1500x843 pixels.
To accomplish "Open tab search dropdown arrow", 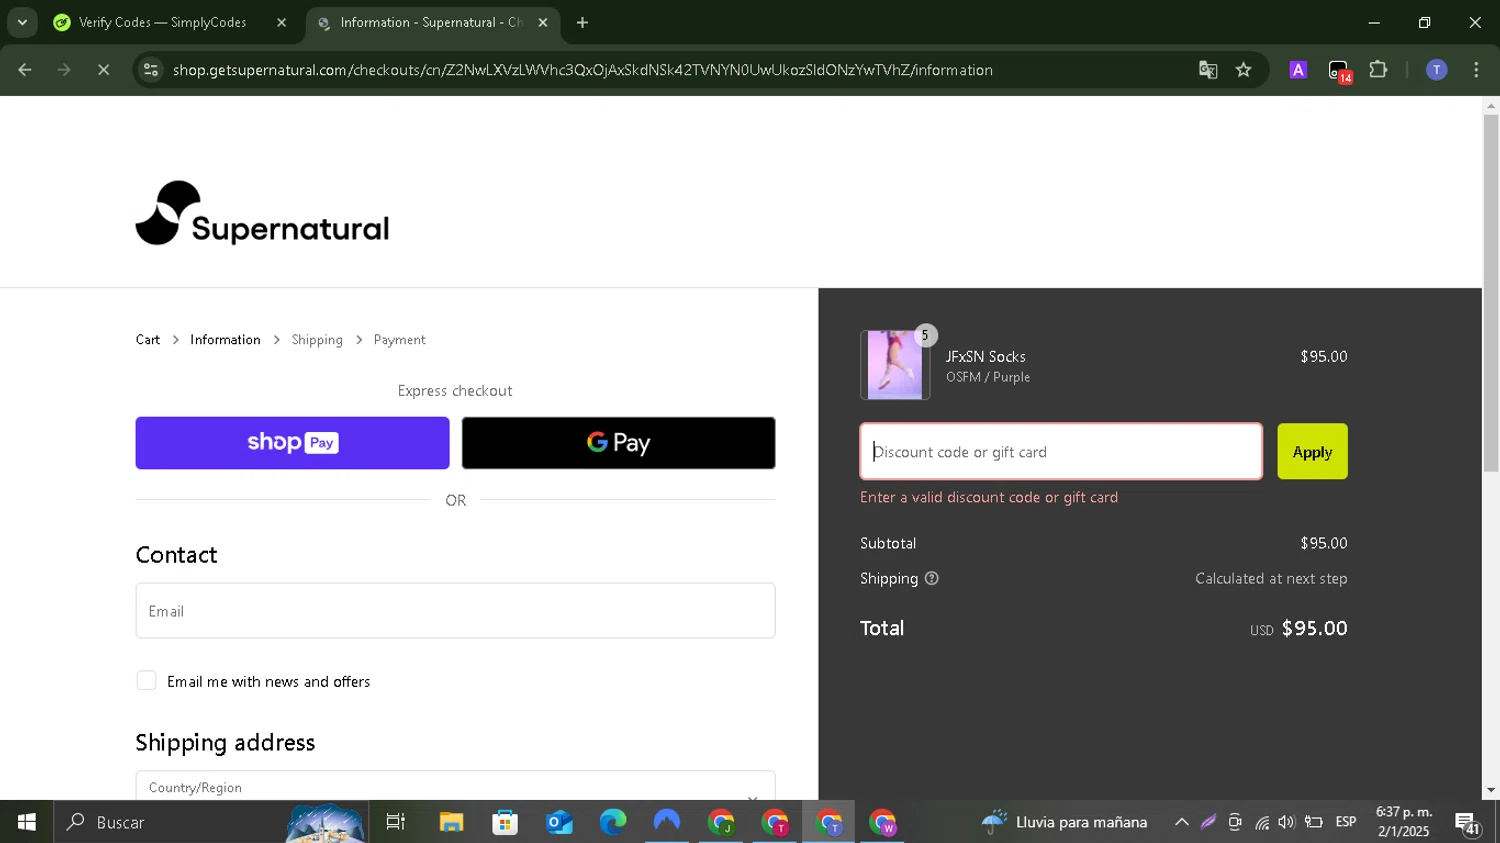I will [22, 22].
